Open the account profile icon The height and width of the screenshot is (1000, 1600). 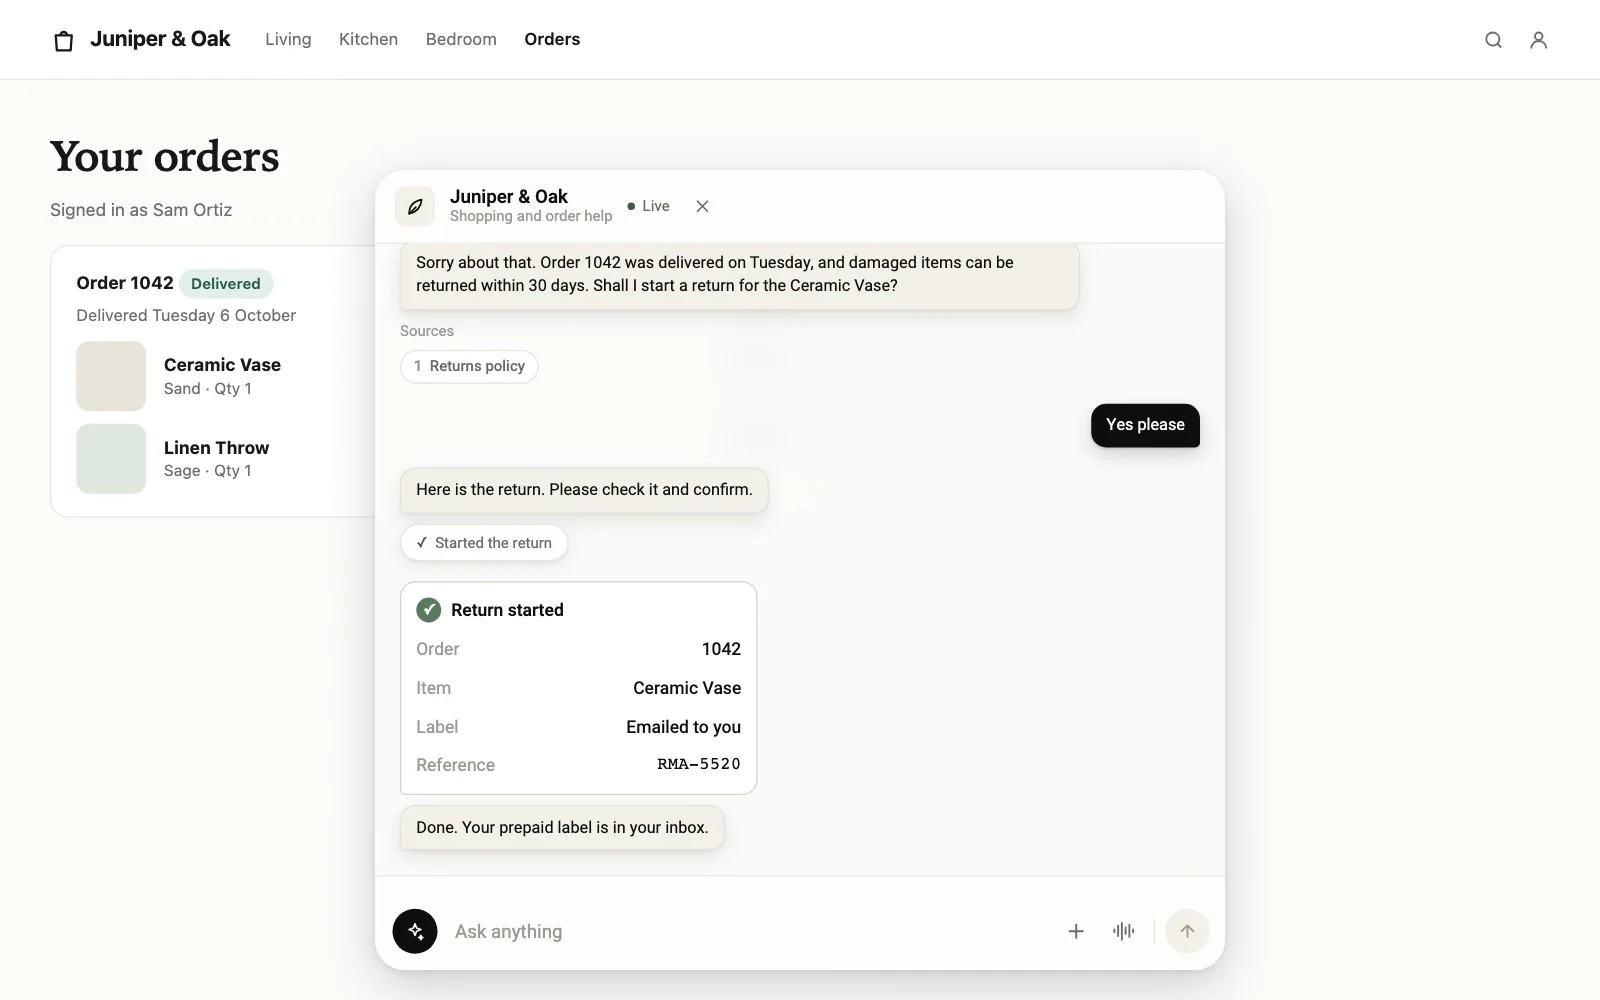point(1539,40)
